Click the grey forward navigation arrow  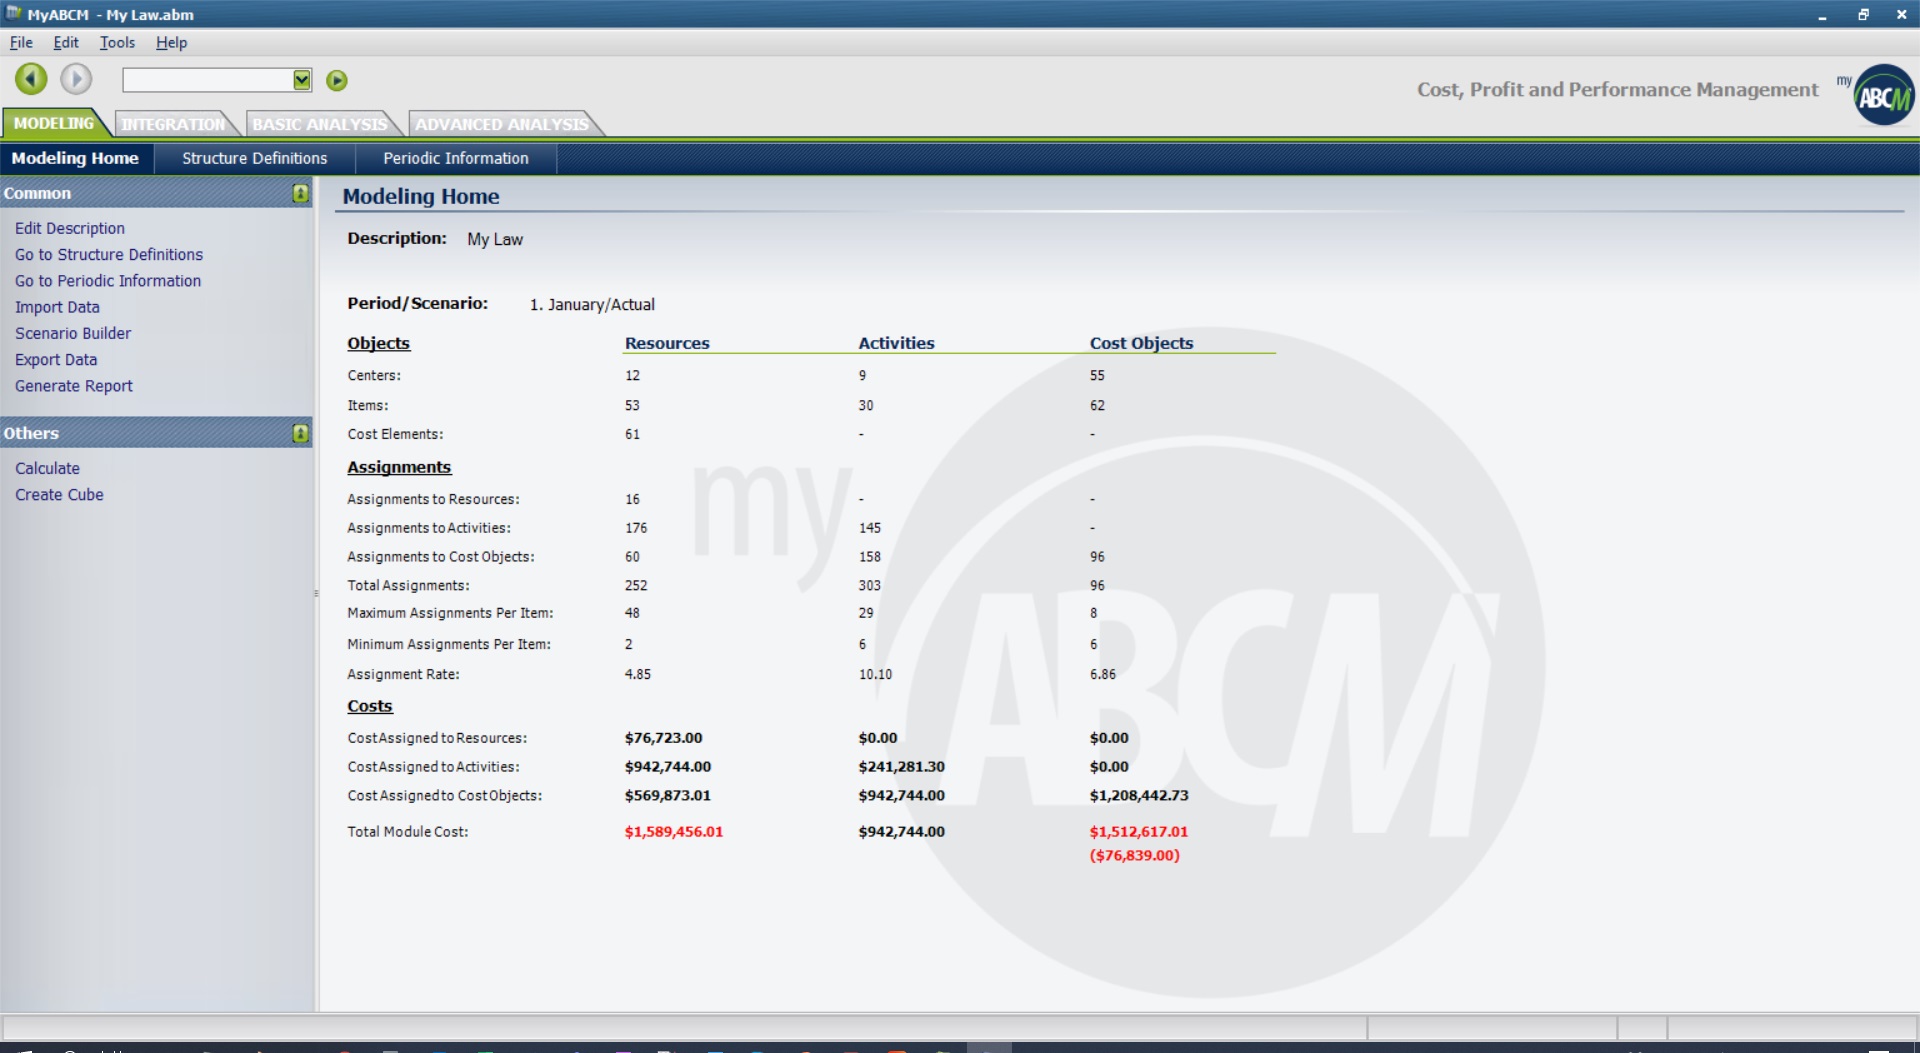pyautogui.click(x=76, y=79)
